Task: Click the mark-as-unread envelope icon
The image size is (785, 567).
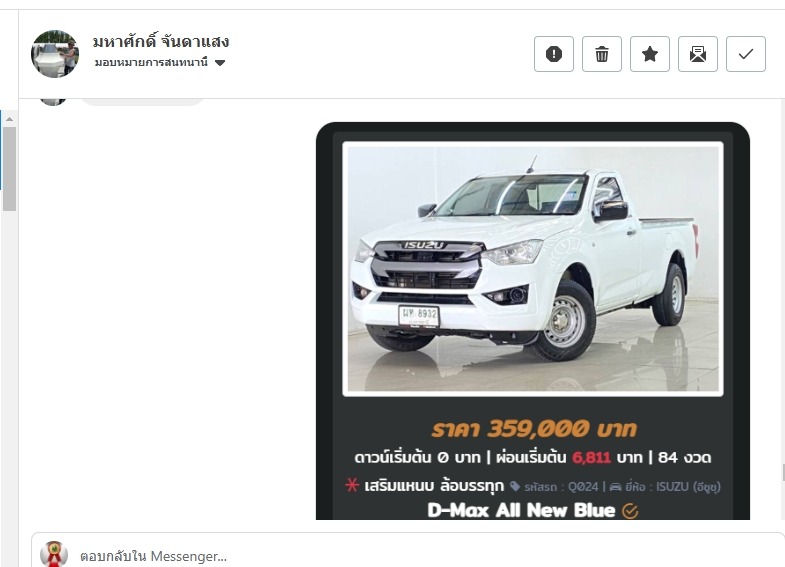Action: (698, 54)
